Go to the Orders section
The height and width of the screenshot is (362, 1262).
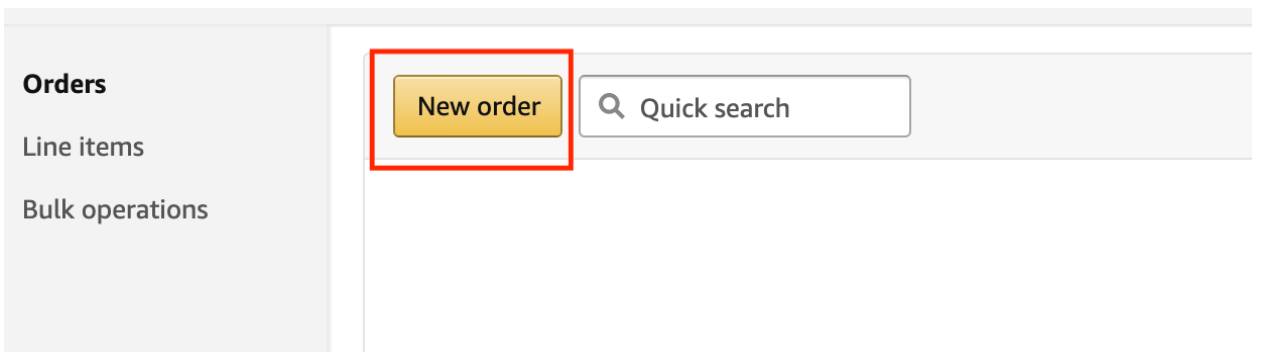pyautogui.click(x=64, y=84)
